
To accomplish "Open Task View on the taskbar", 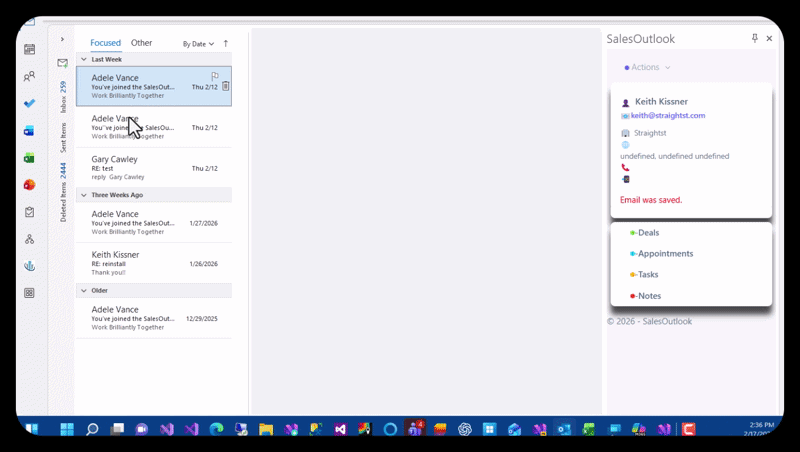I will [x=117, y=429].
